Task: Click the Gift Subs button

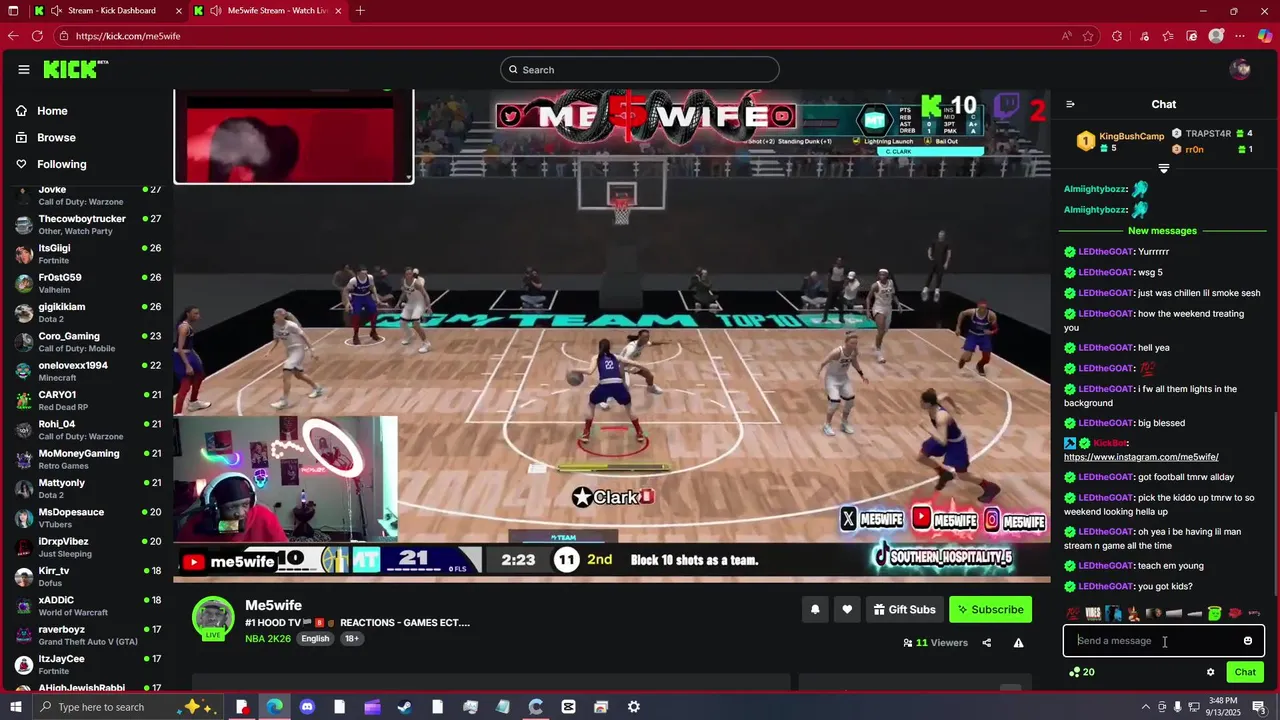Action: pyautogui.click(x=904, y=609)
